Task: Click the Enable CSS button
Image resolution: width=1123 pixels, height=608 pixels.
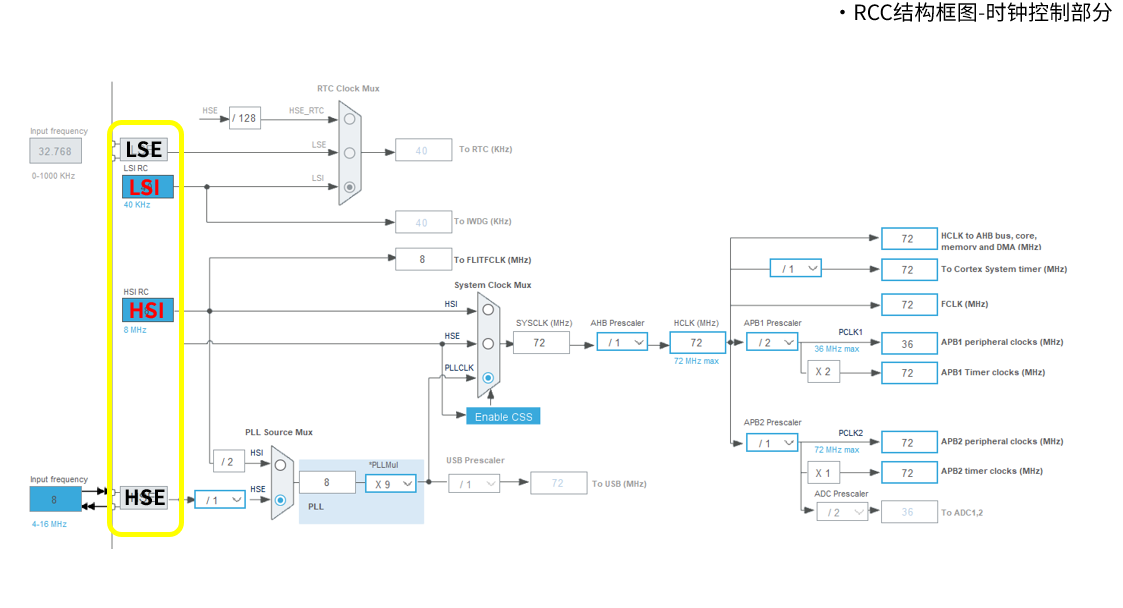Action: pos(503,417)
